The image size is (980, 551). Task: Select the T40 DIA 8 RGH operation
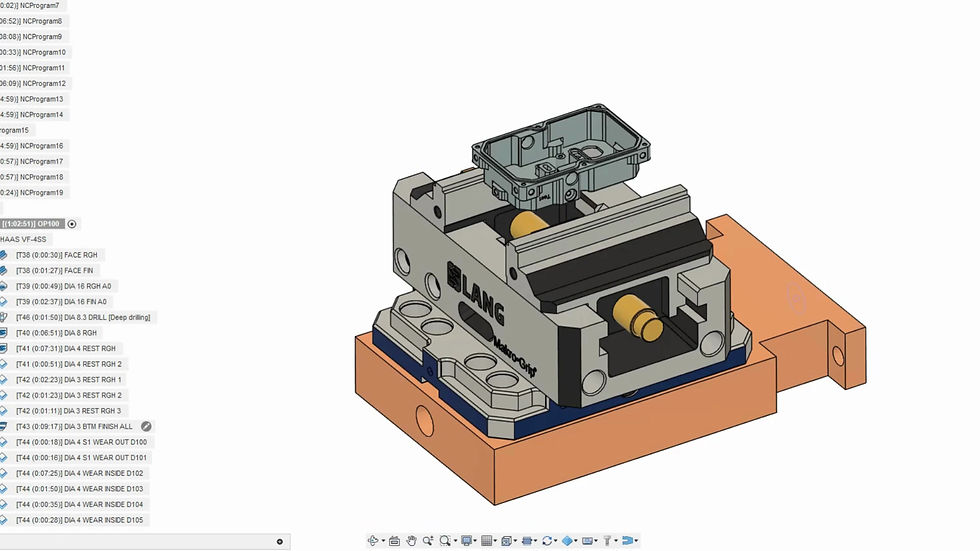56,333
